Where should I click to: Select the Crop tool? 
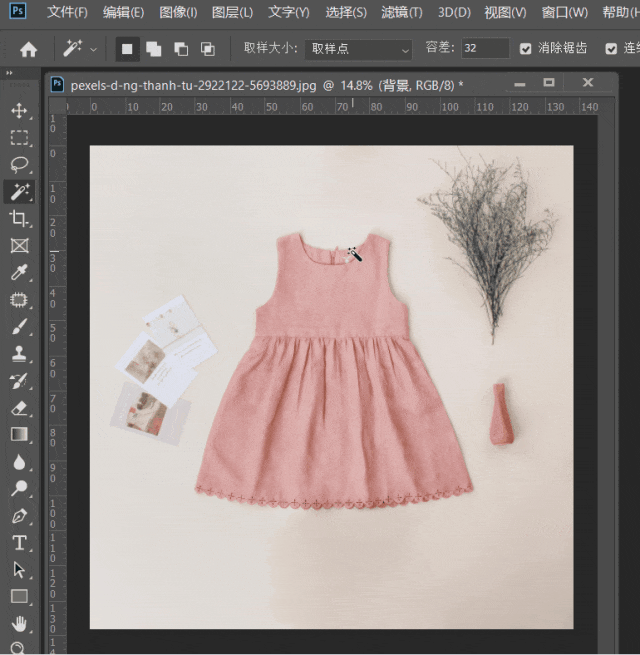(x=19, y=218)
